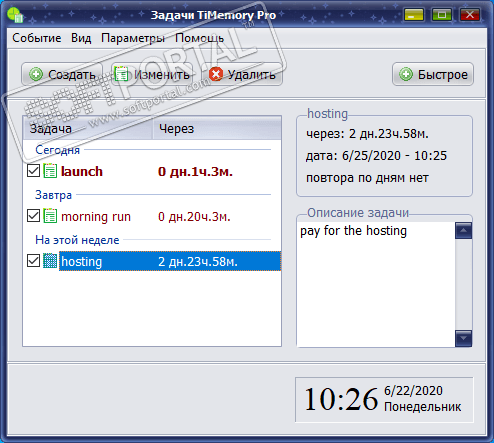Click the TiMemory app icon in title bar
Viewport: 494px width, 443px height.
pos(15,15)
